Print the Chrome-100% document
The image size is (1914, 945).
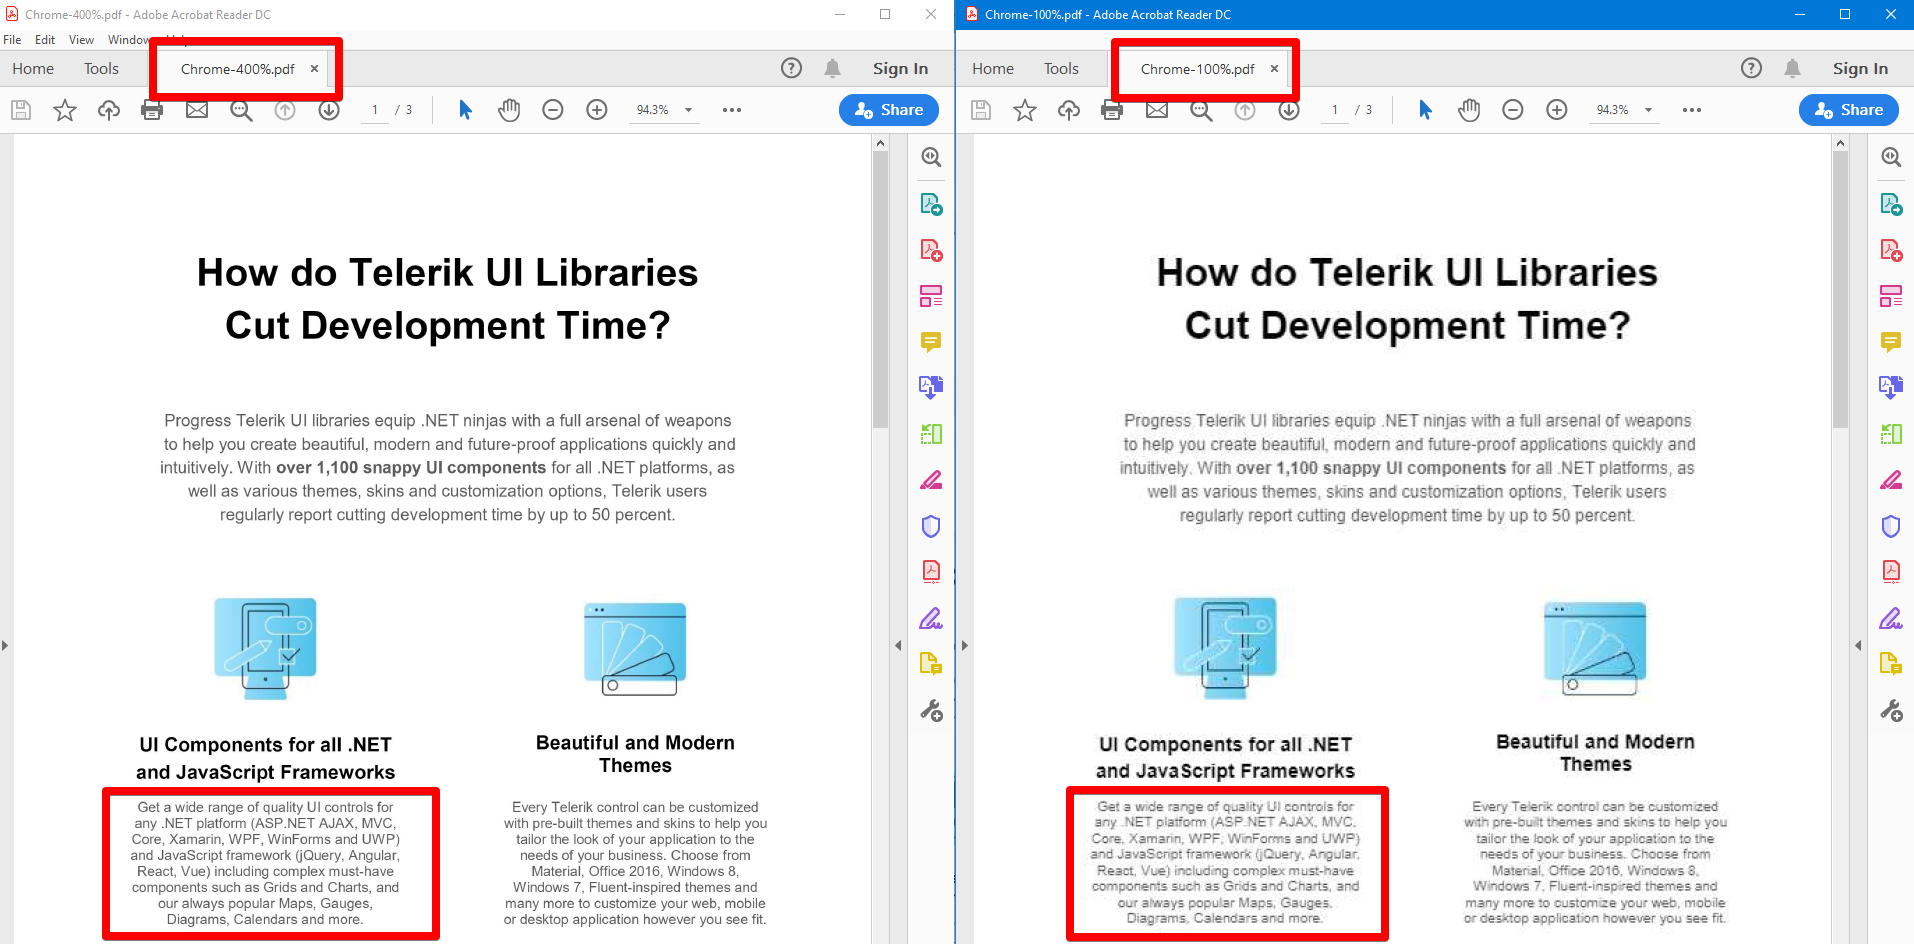[x=1112, y=110]
